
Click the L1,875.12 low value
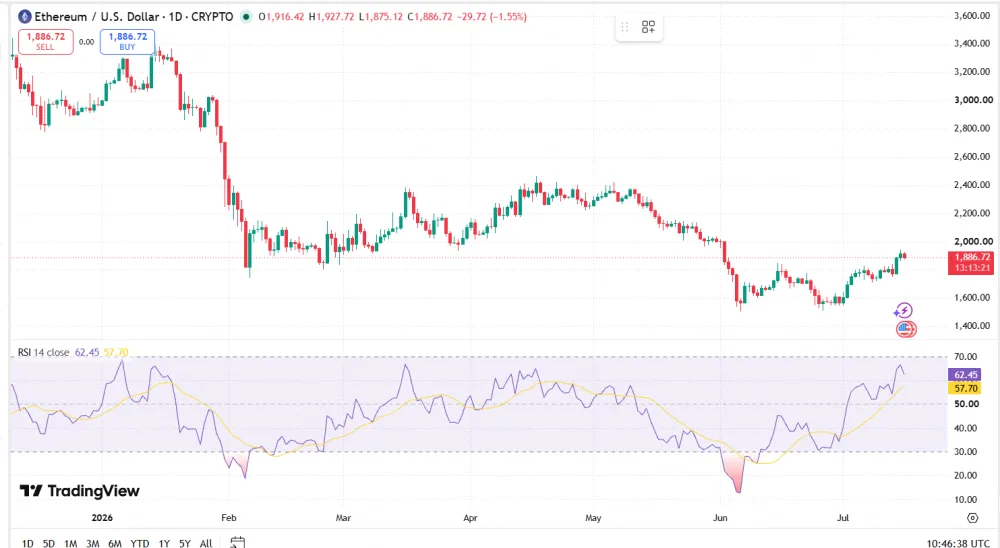381,17
